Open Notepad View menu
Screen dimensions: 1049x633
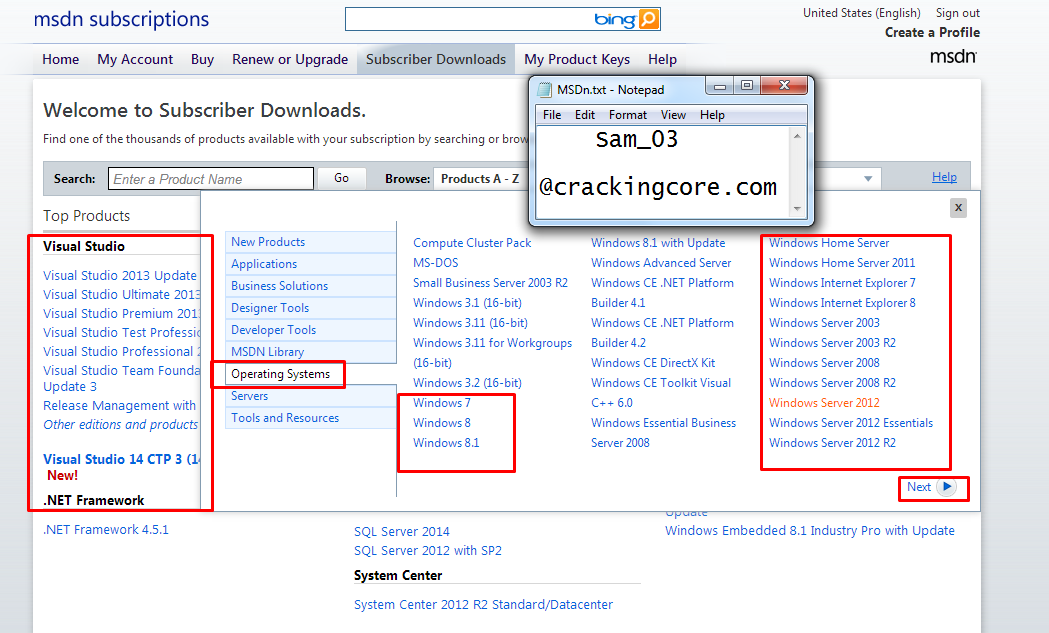tap(673, 115)
